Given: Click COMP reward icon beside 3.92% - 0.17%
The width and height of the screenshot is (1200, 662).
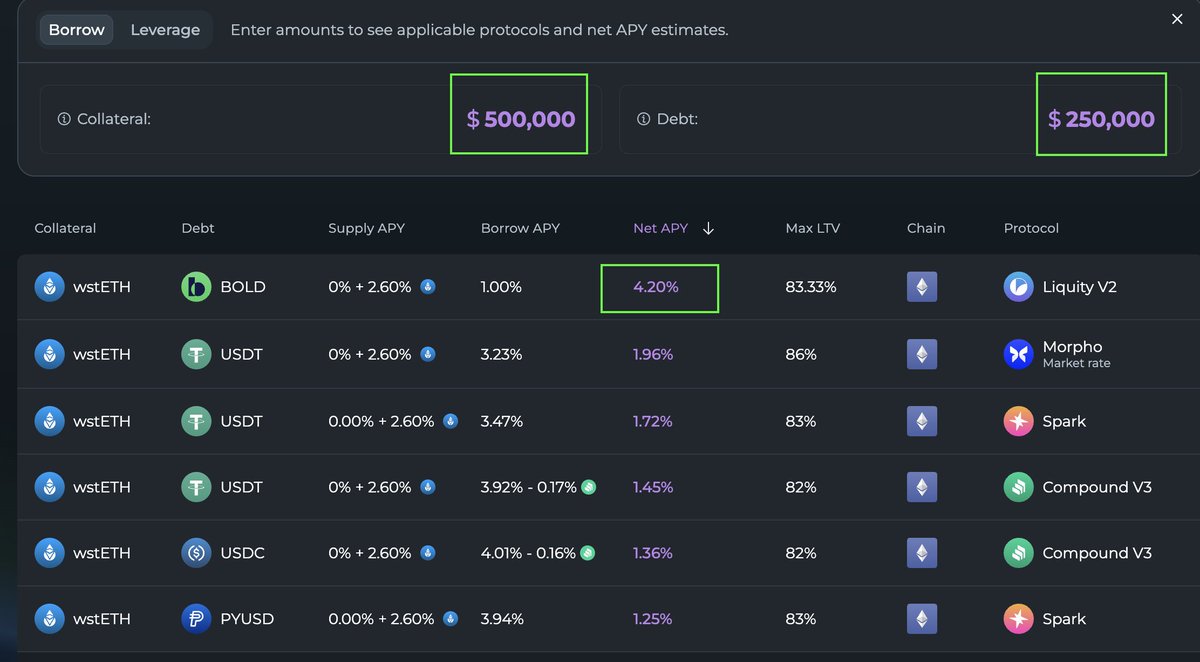Looking at the screenshot, I should (589, 487).
